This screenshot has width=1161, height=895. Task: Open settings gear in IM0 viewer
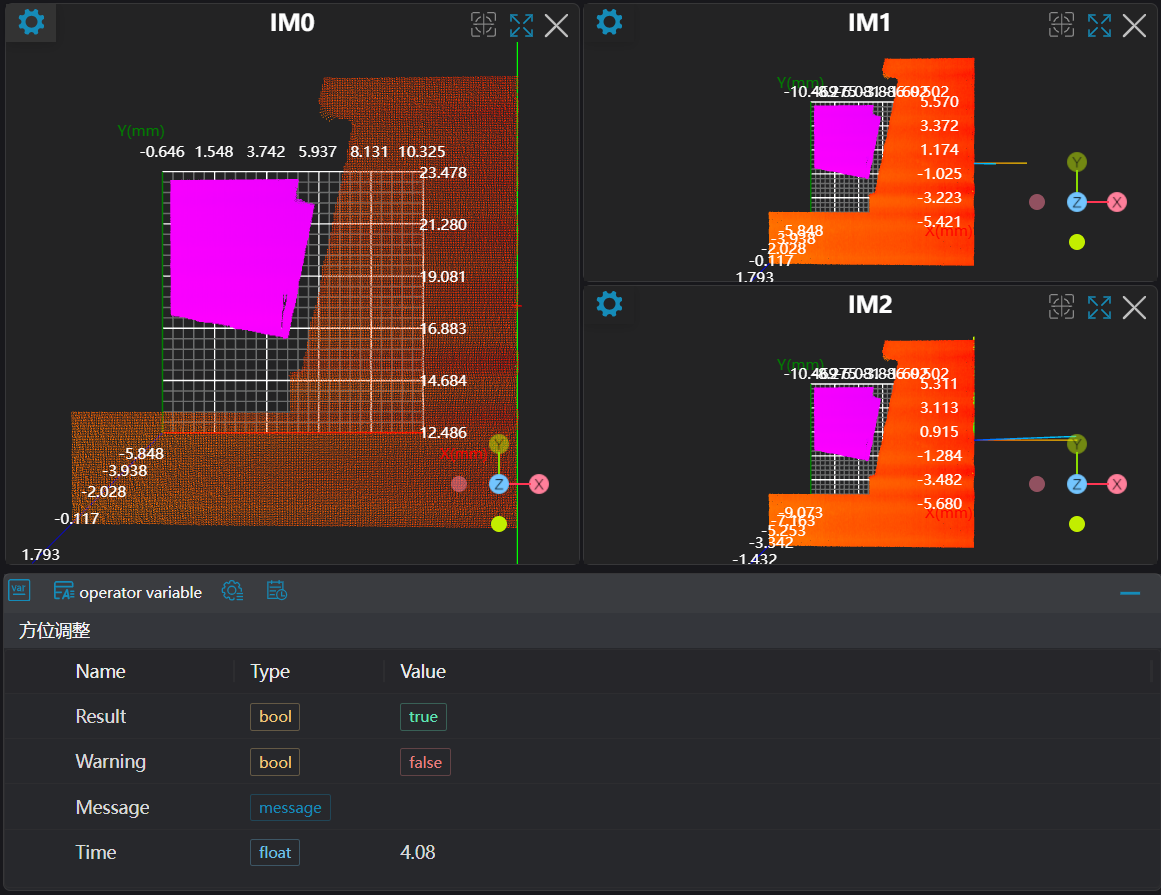pyautogui.click(x=31, y=22)
